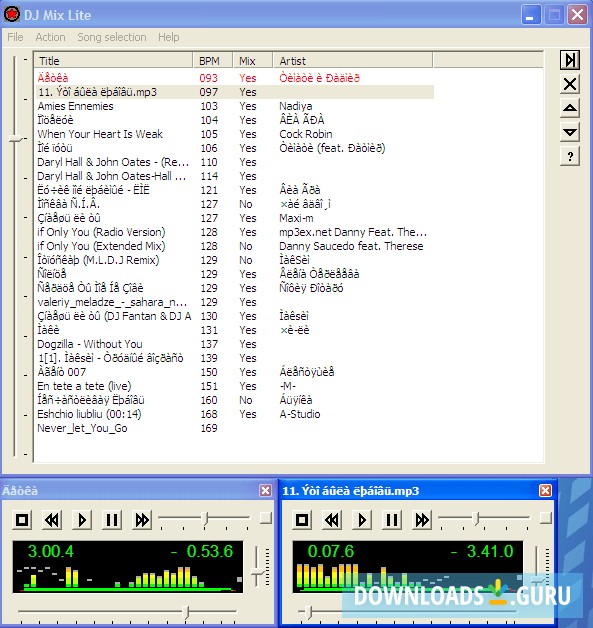Pause the right deck track

392,520
